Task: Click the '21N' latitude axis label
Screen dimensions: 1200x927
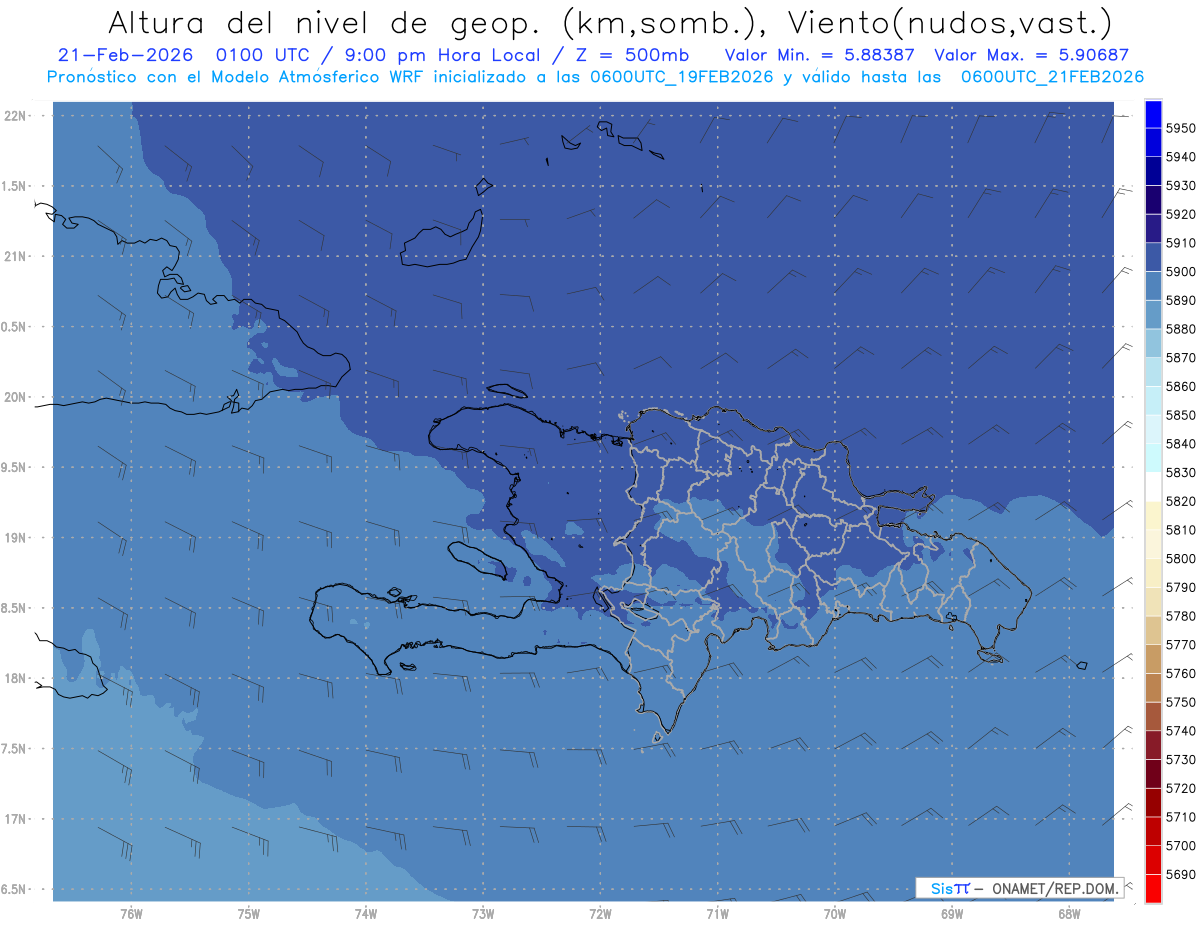Action: point(17,257)
